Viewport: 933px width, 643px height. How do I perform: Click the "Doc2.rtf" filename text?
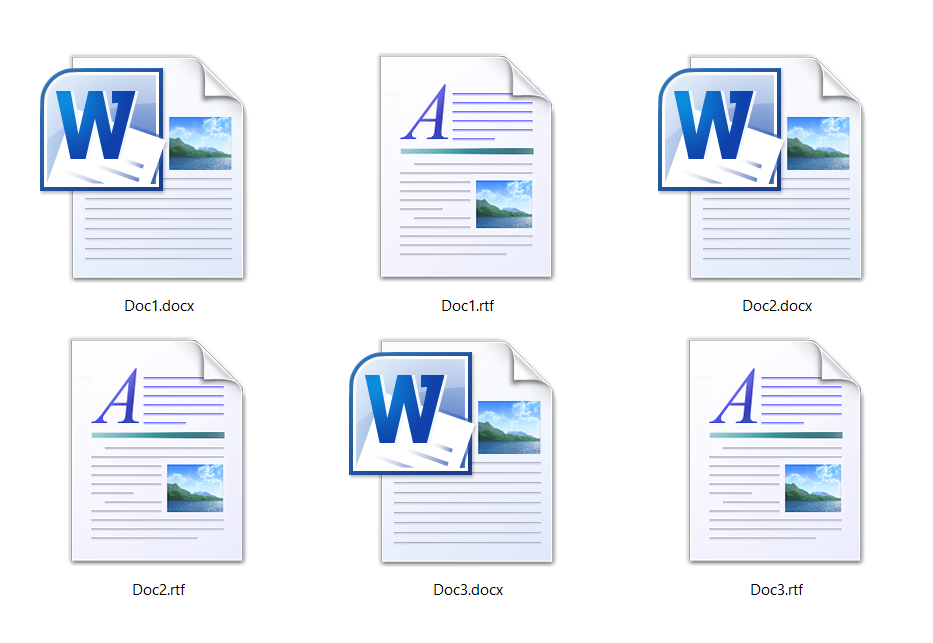(158, 590)
